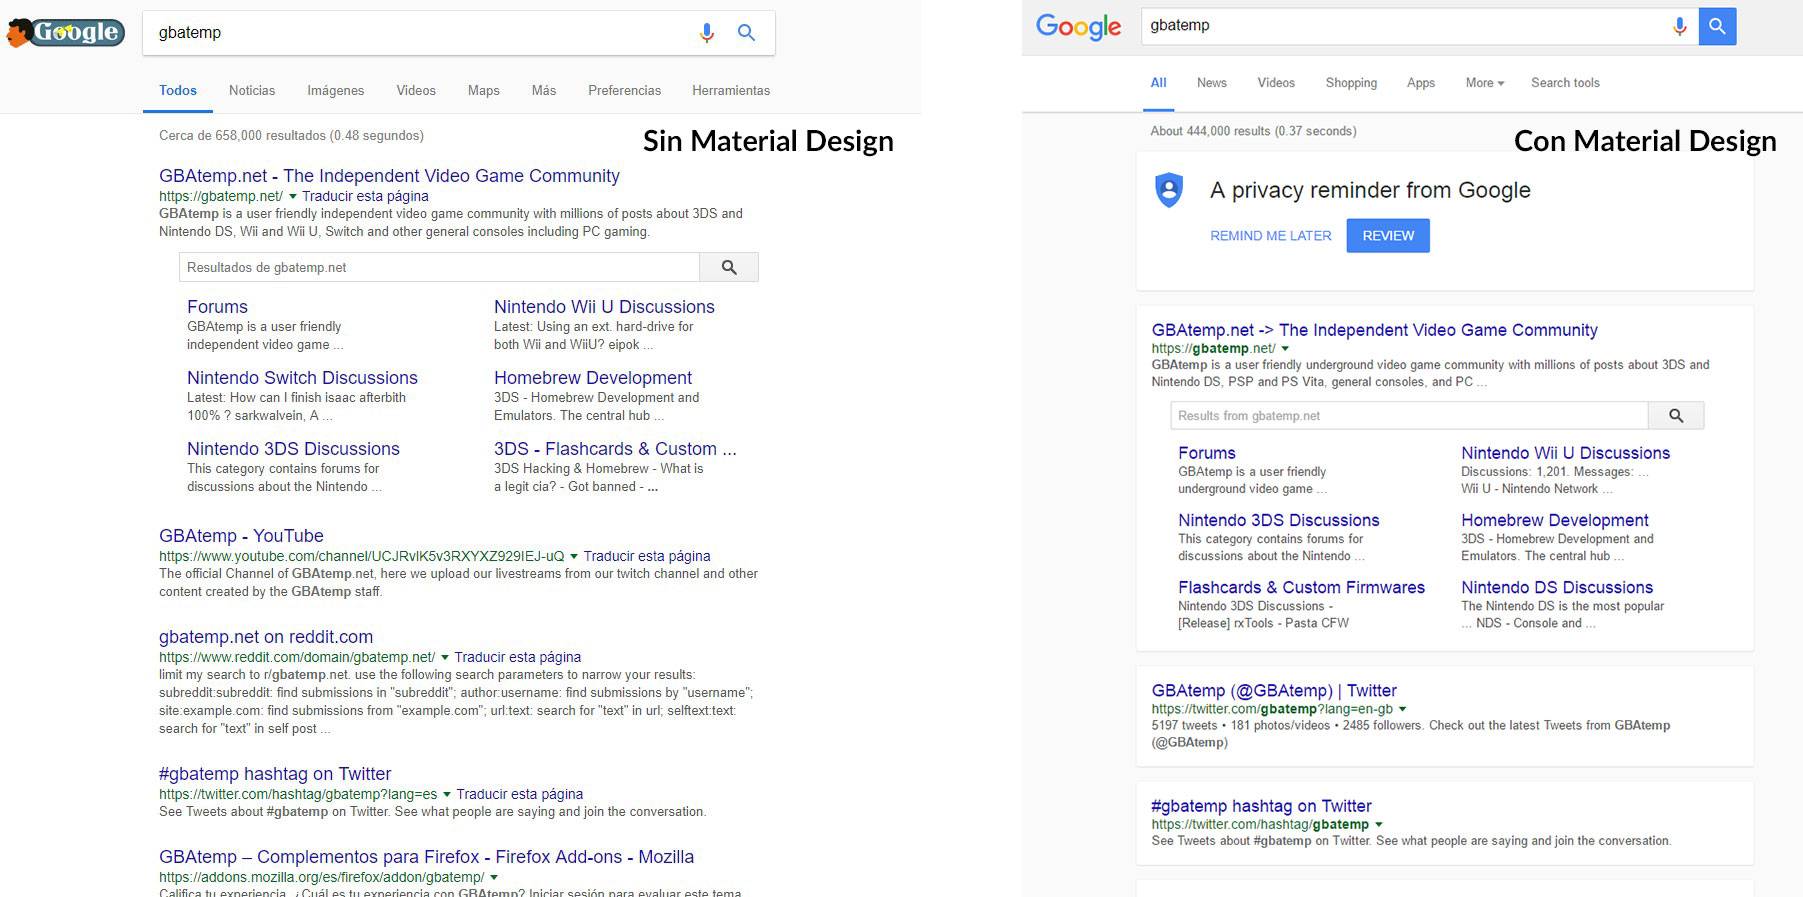Click the 'Resultados de gbatemp.net' search field
Screen dimensions: 1803x897
click(x=439, y=267)
